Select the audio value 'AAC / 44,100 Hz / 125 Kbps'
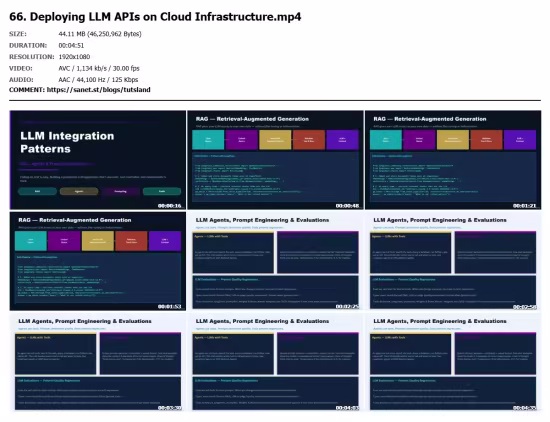The height and width of the screenshot is (422, 550). pyautogui.click(x=98, y=80)
